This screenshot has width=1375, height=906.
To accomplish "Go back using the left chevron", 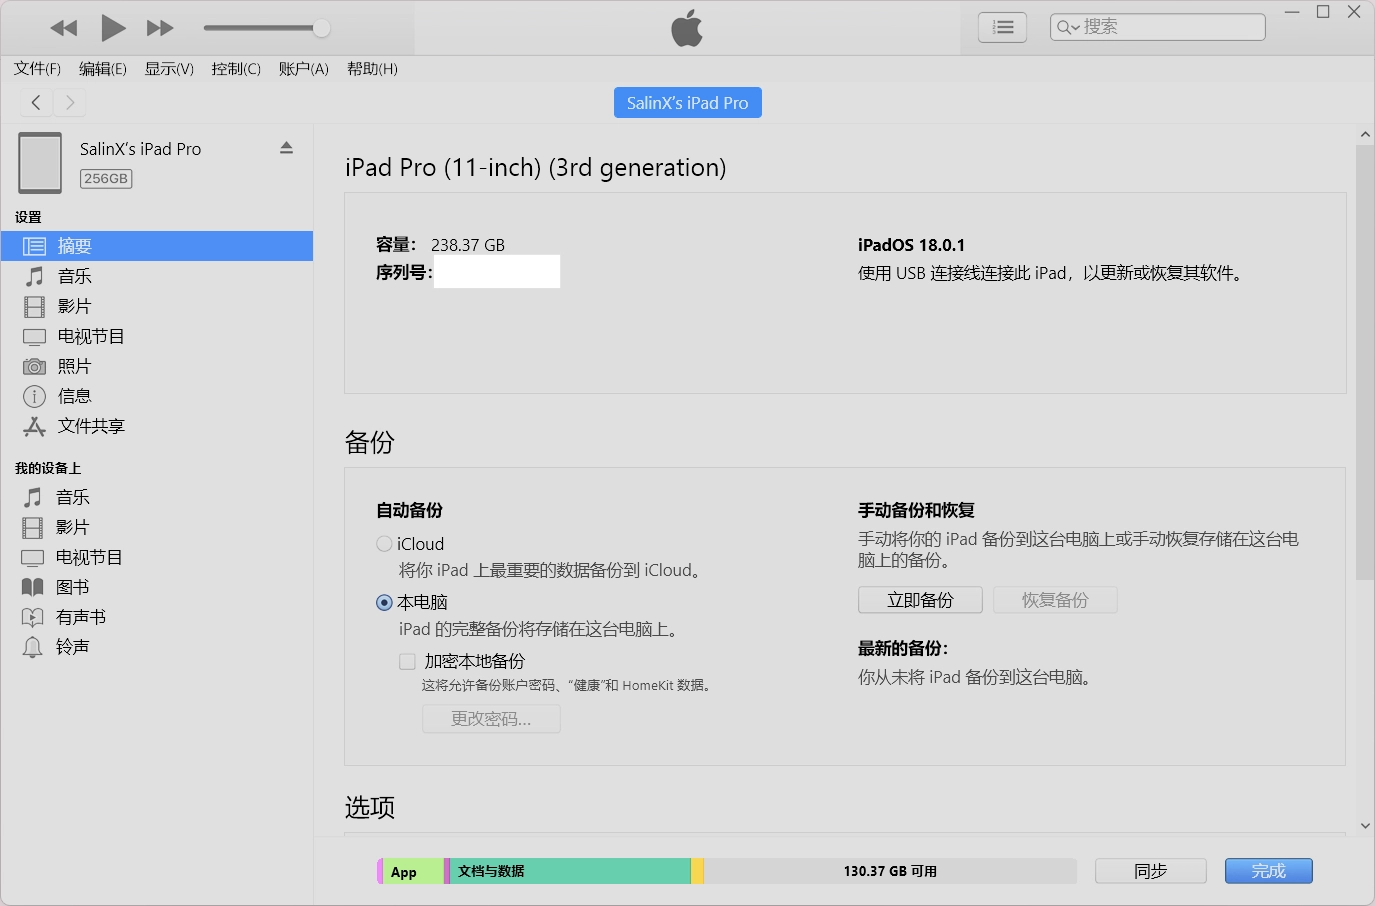I will click(36, 102).
